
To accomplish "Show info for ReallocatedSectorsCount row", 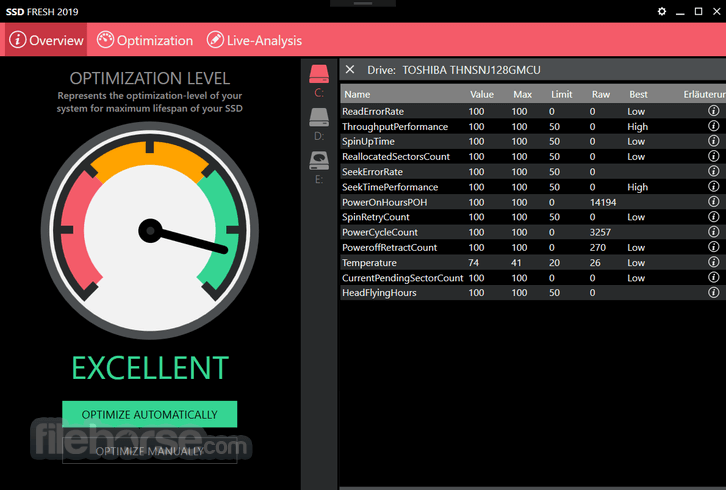I will [x=713, y=156].
